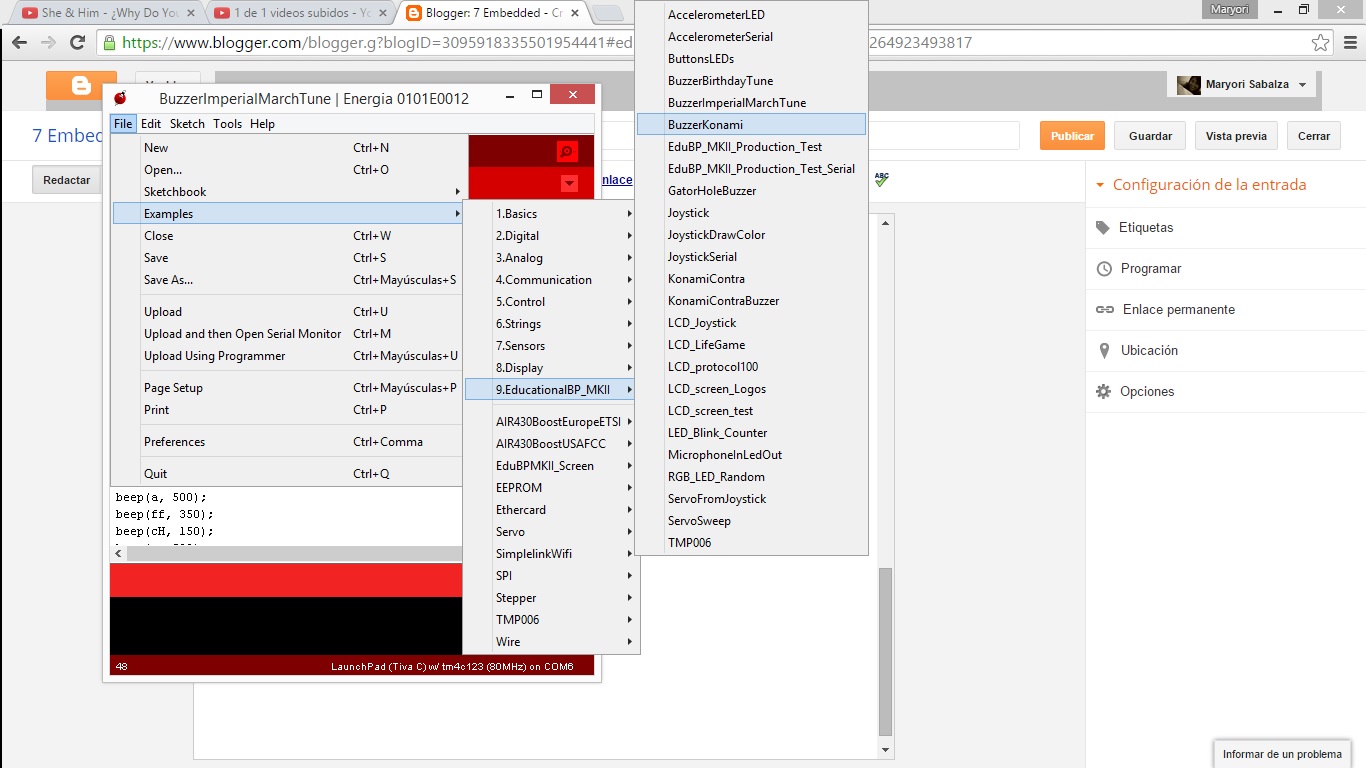
Task: Expand the 8.Display examples submenu
Action: click(x=551, y=368)
